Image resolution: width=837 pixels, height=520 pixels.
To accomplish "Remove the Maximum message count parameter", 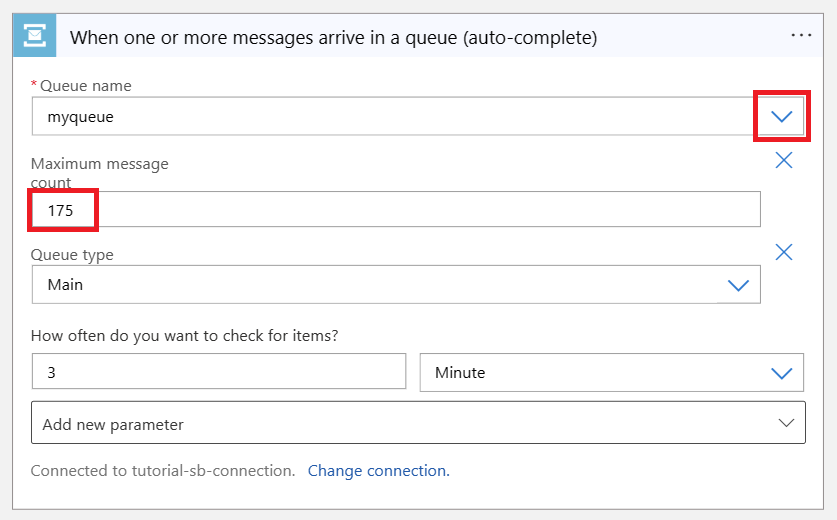I will 784,160.
